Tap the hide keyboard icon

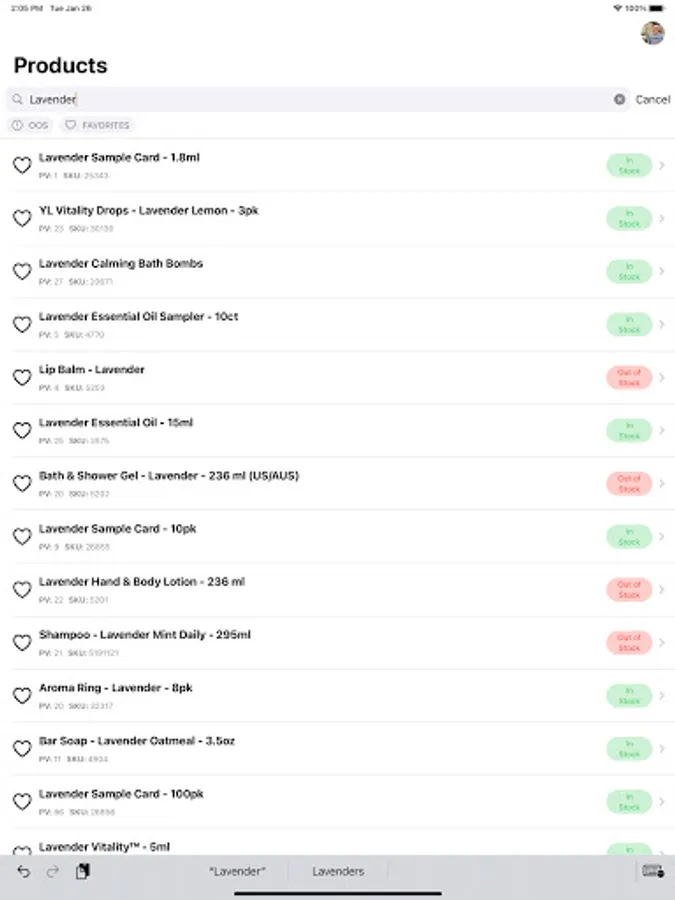point(653,871)
